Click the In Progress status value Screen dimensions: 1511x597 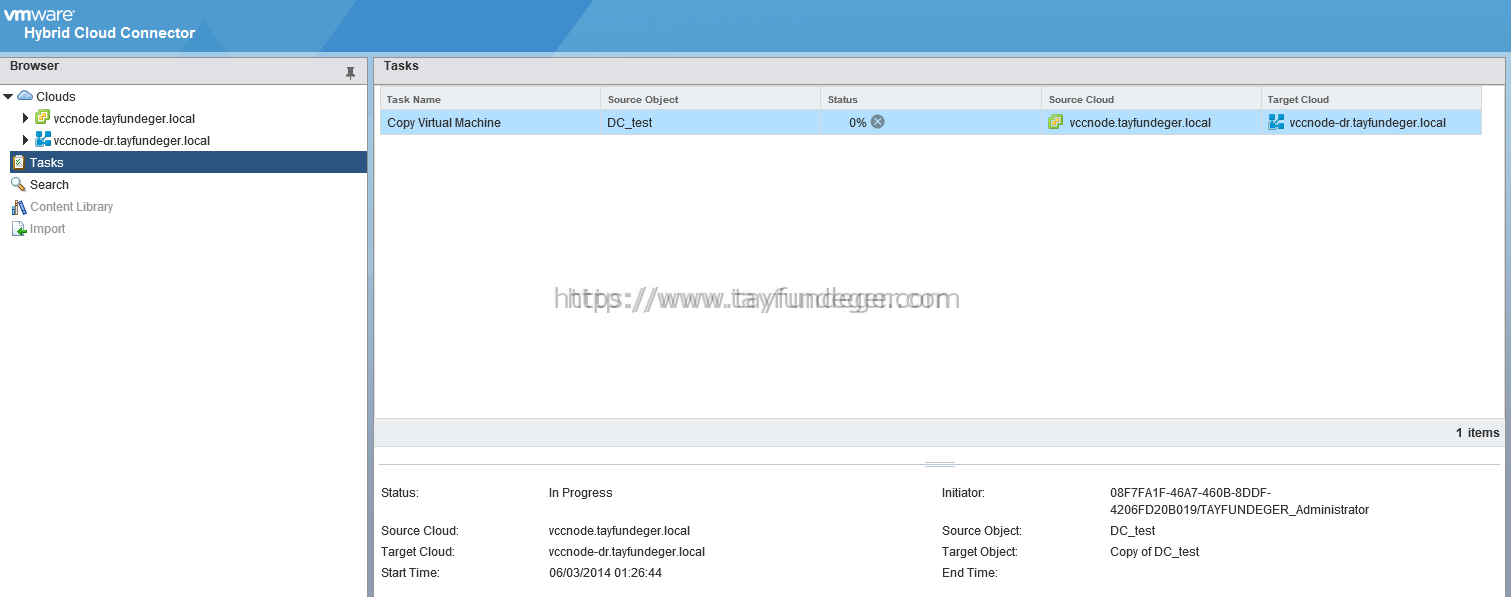pyautogui.click(x=580, y=493)
